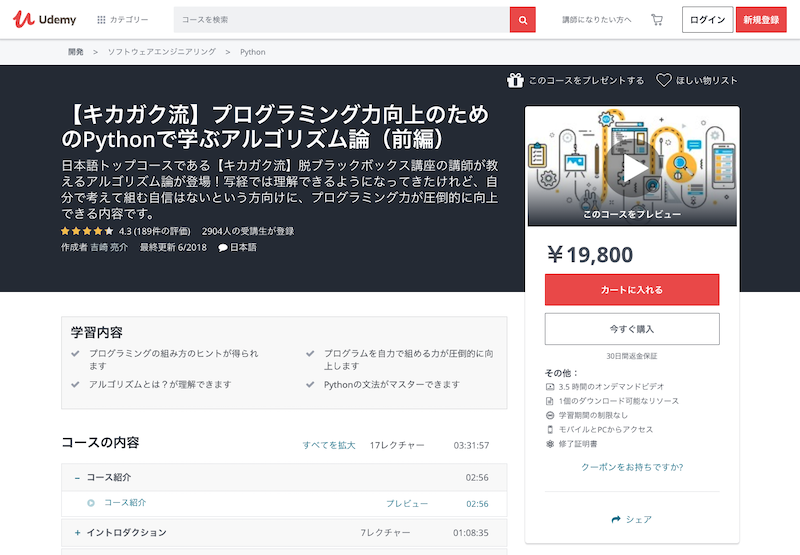This screenshot has height=555, width=800.
Task: Open the shopping cart icon
Action: pyautogui.click(x=657, y=19)
